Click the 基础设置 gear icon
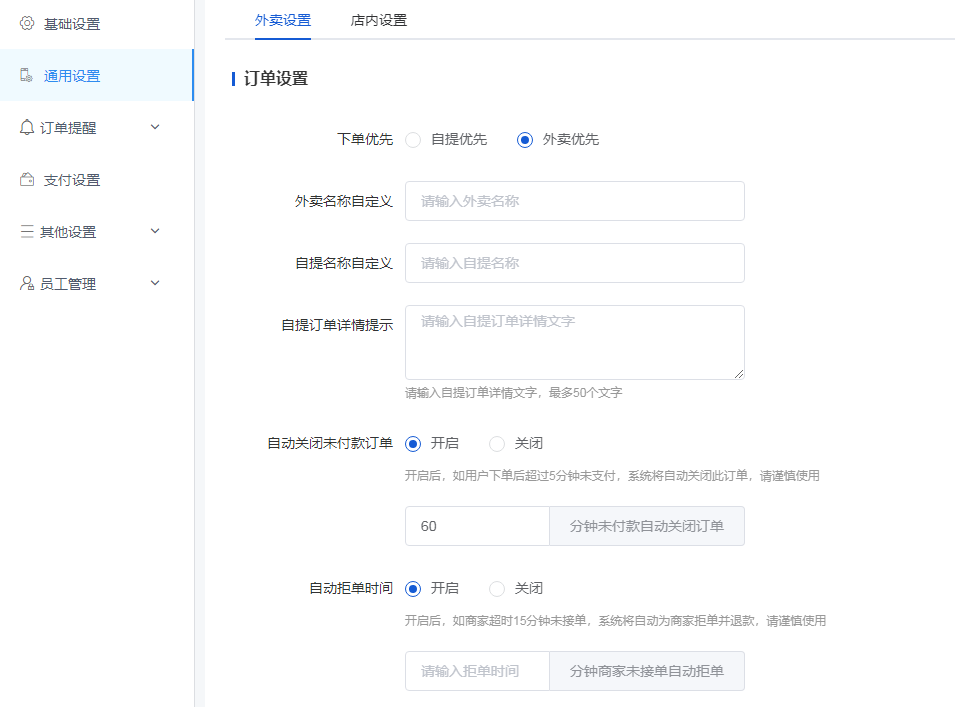This screenshot has width=955, height=707. coord(27,23)
